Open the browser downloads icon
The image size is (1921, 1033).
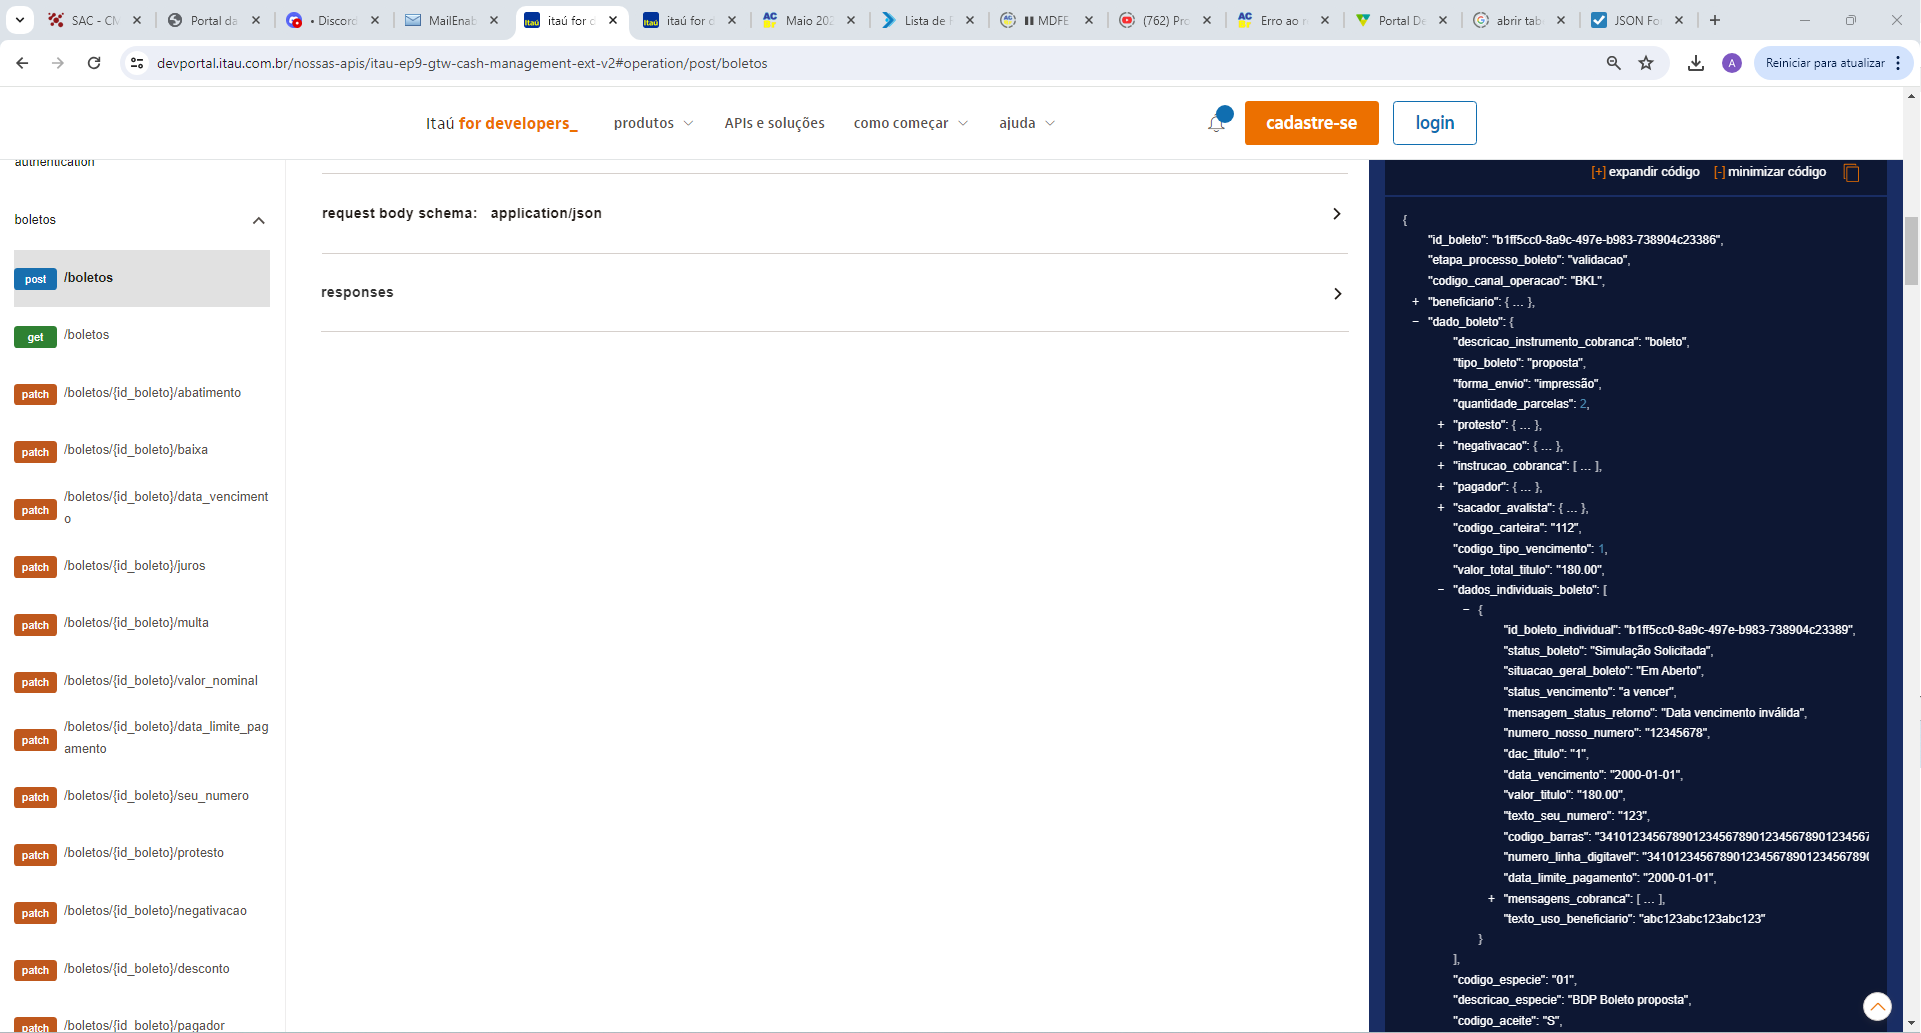1696,63
